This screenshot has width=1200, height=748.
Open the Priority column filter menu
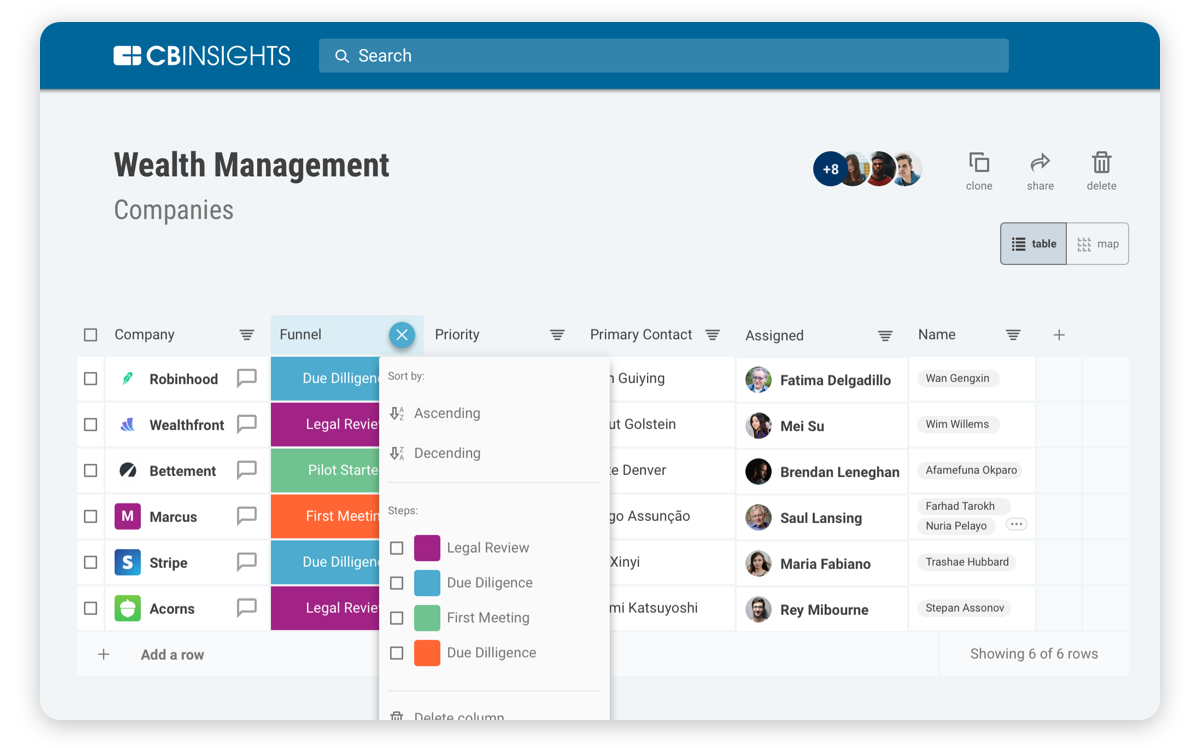pyautogui.click(x=557, y=335)
